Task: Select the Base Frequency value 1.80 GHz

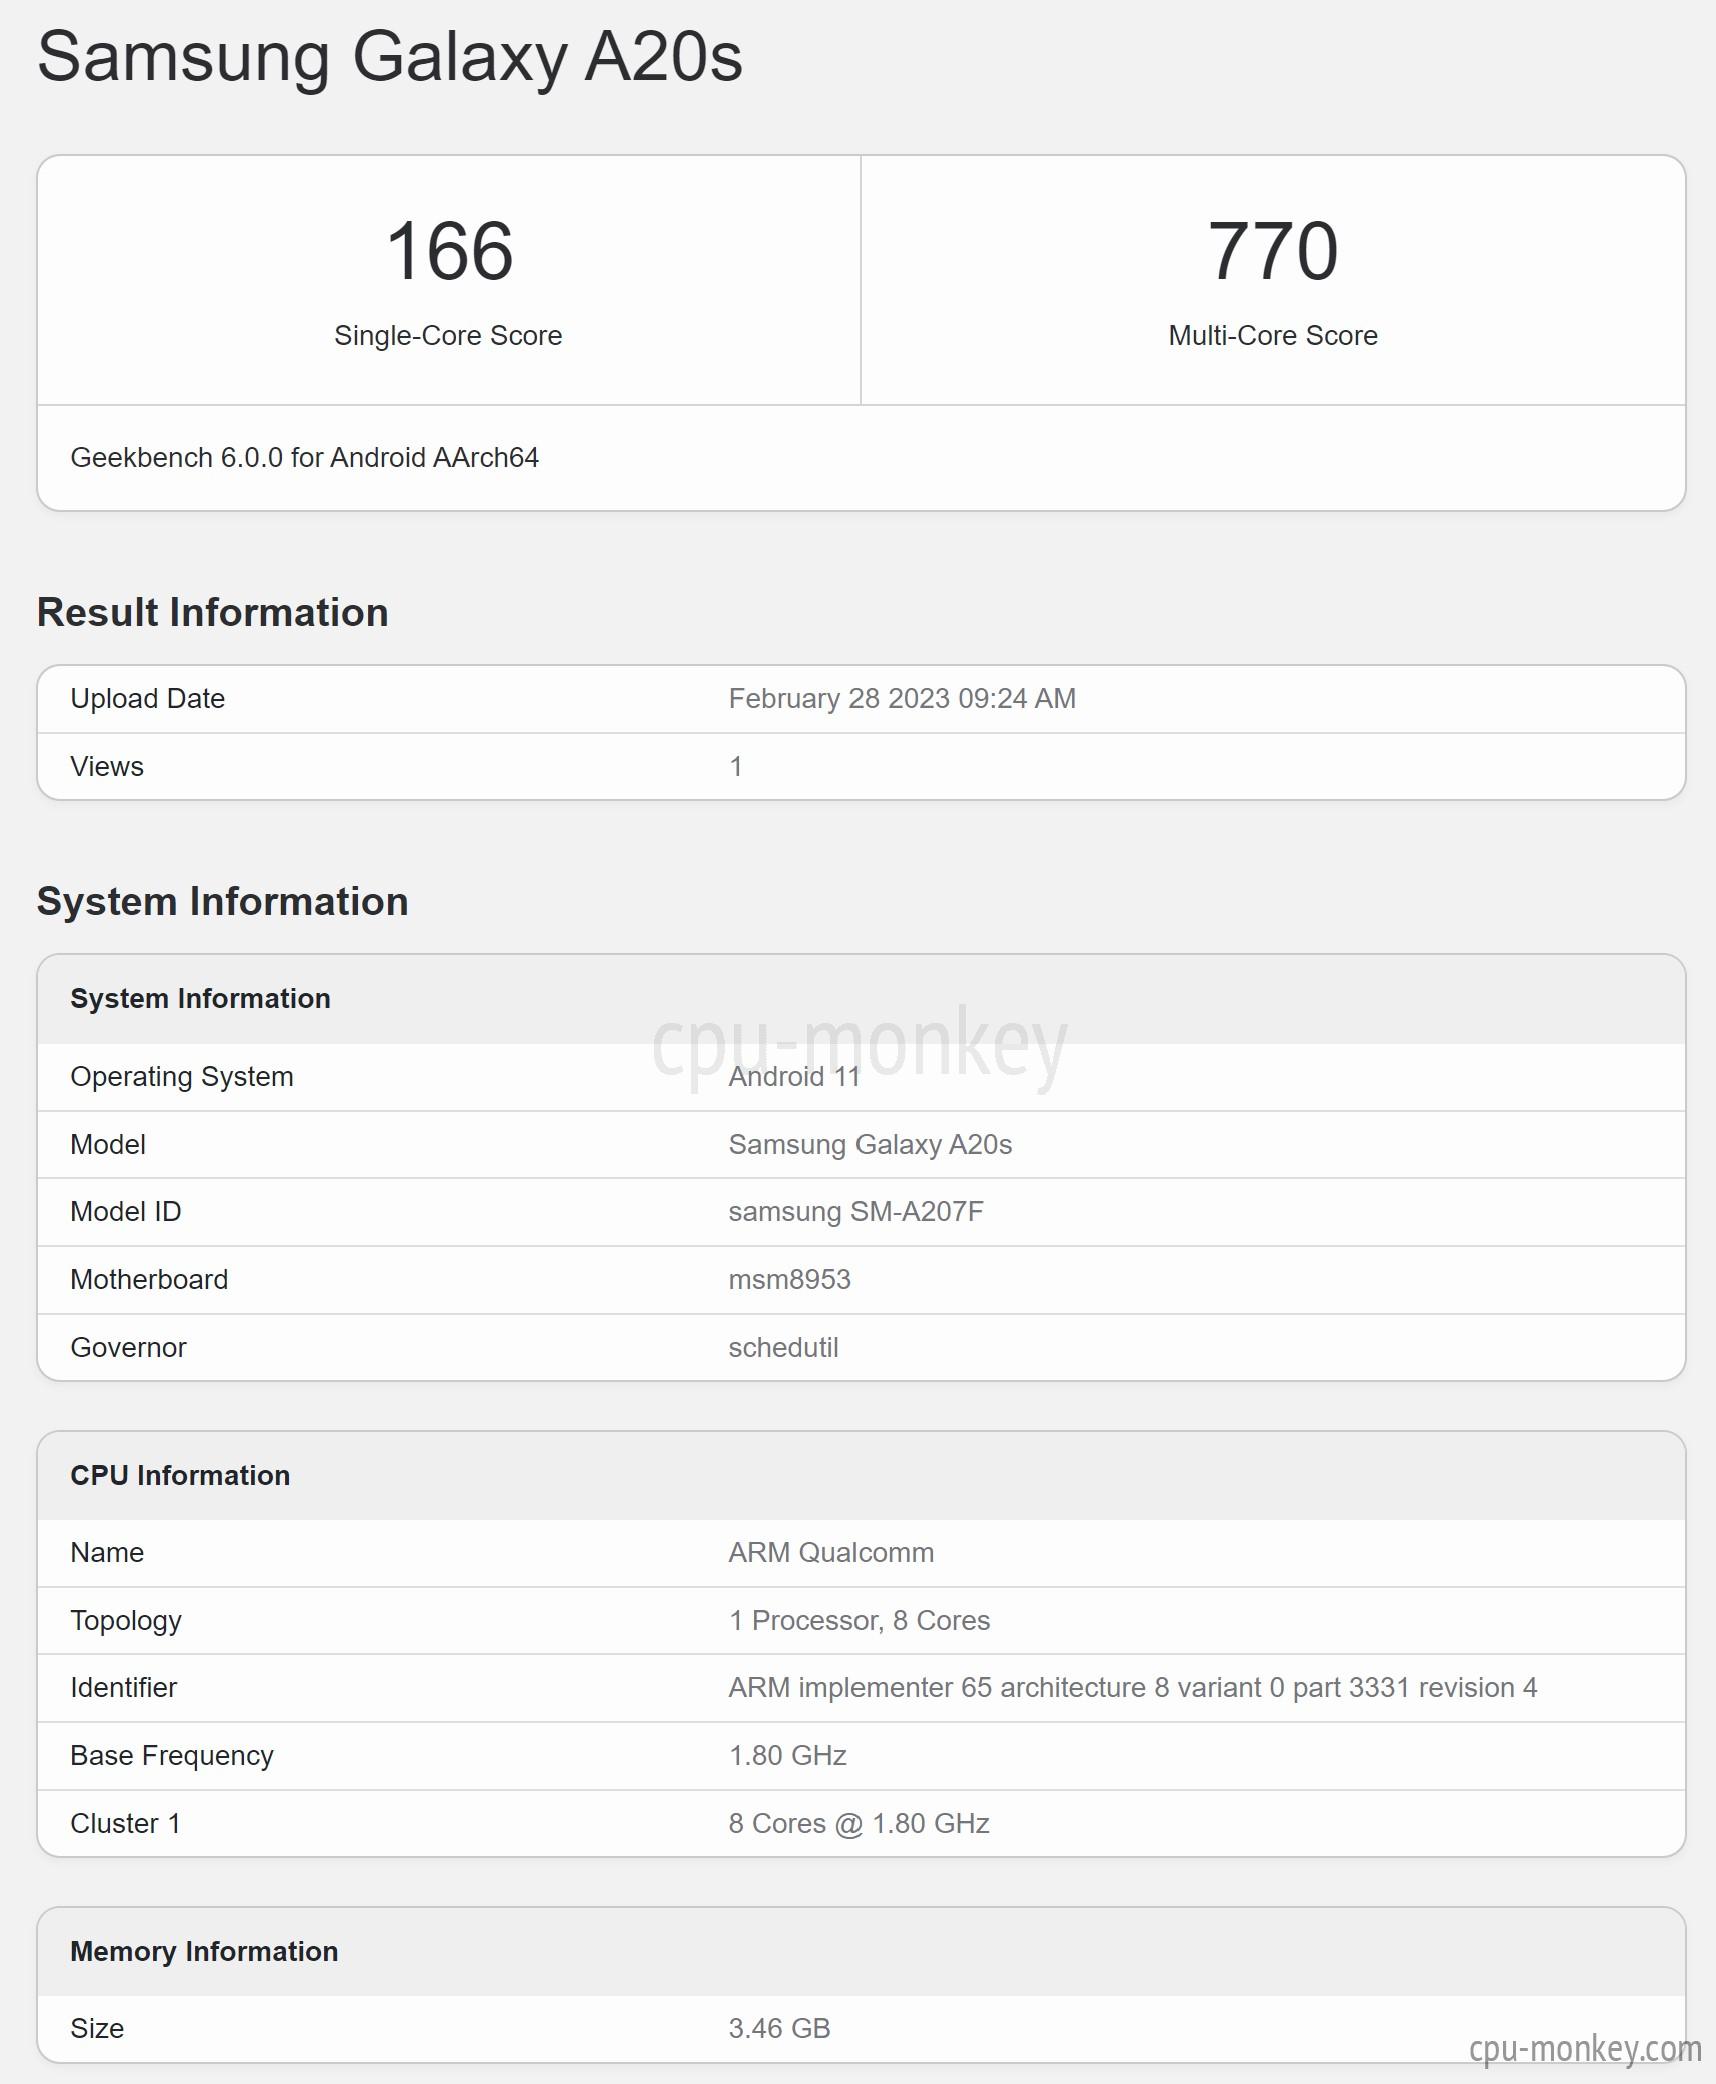Action: pyautogui.click(x=788, y=1756)
